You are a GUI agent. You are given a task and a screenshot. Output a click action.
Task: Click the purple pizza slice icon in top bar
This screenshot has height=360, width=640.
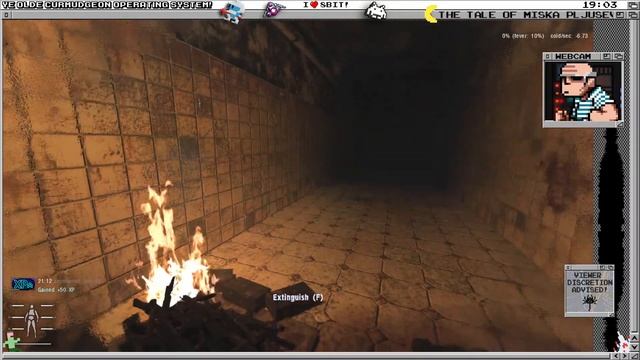[x=274, y=9]
